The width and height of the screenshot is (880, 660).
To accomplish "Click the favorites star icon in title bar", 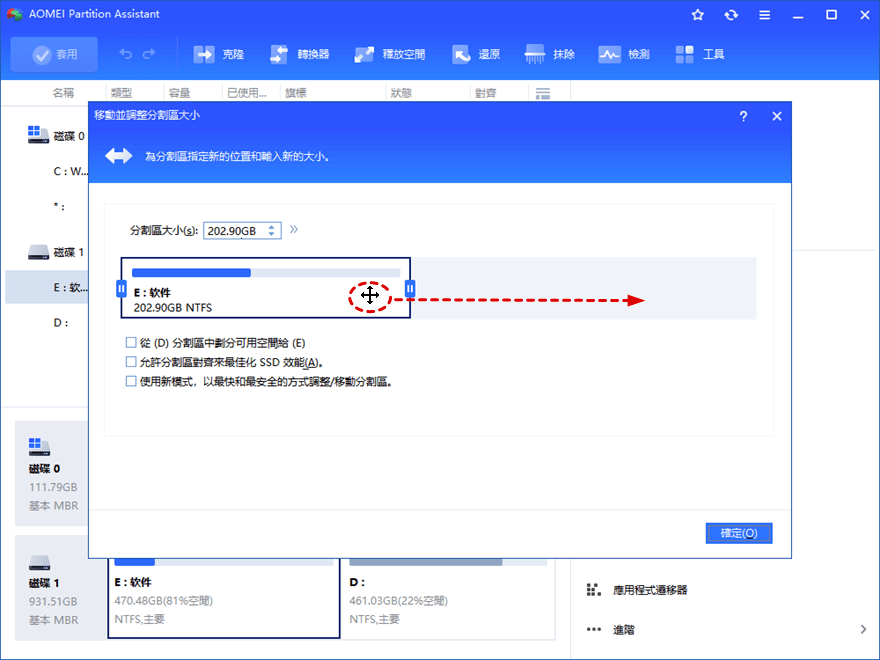I will (x=698, y=15).
